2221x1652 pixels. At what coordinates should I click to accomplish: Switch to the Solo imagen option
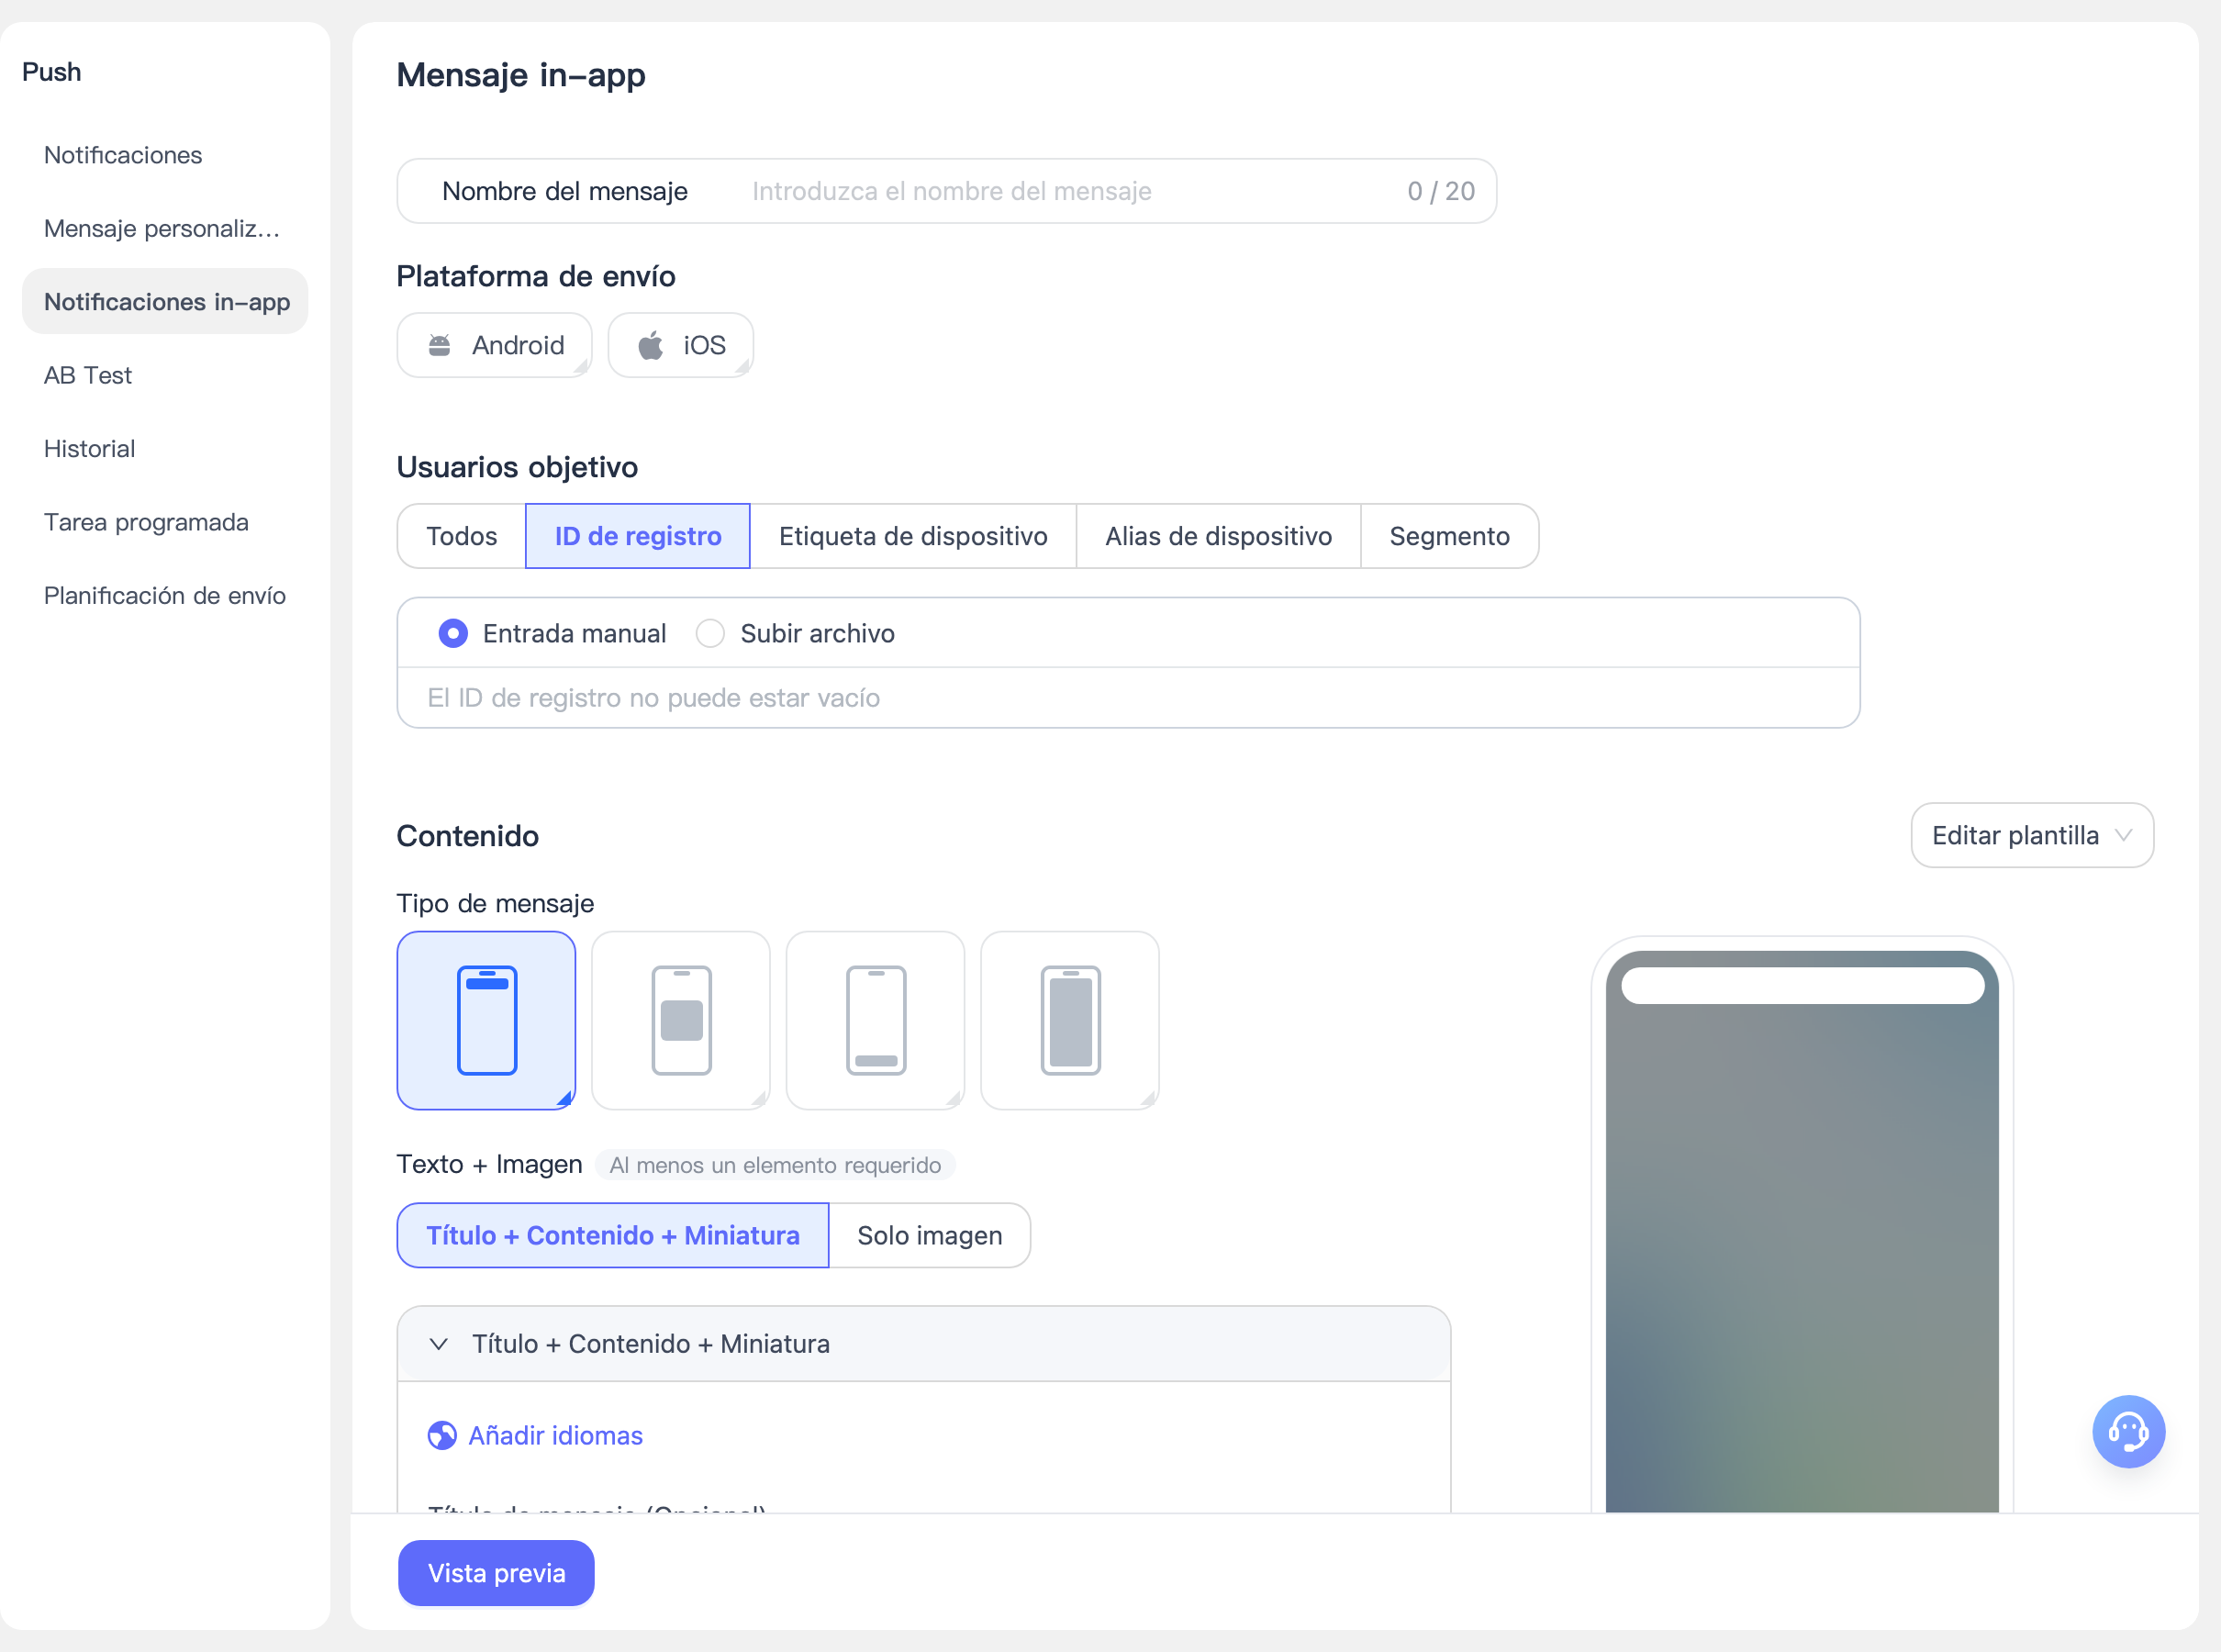pyautogui.click(x=929, y=1235)
